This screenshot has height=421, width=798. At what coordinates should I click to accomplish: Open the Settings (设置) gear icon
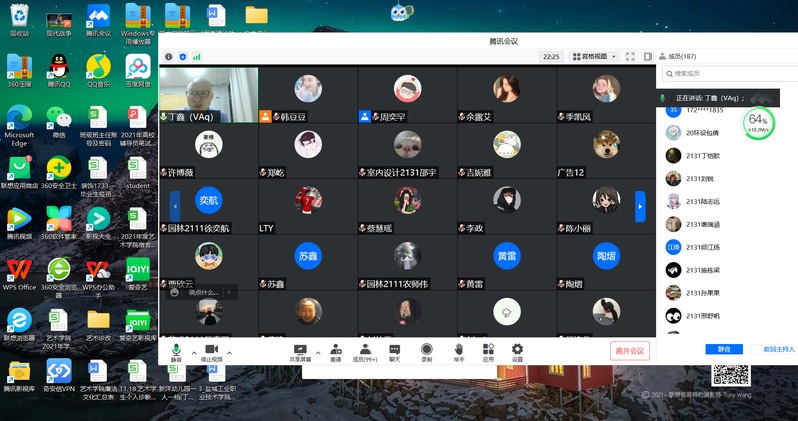[x=517, y=351]
